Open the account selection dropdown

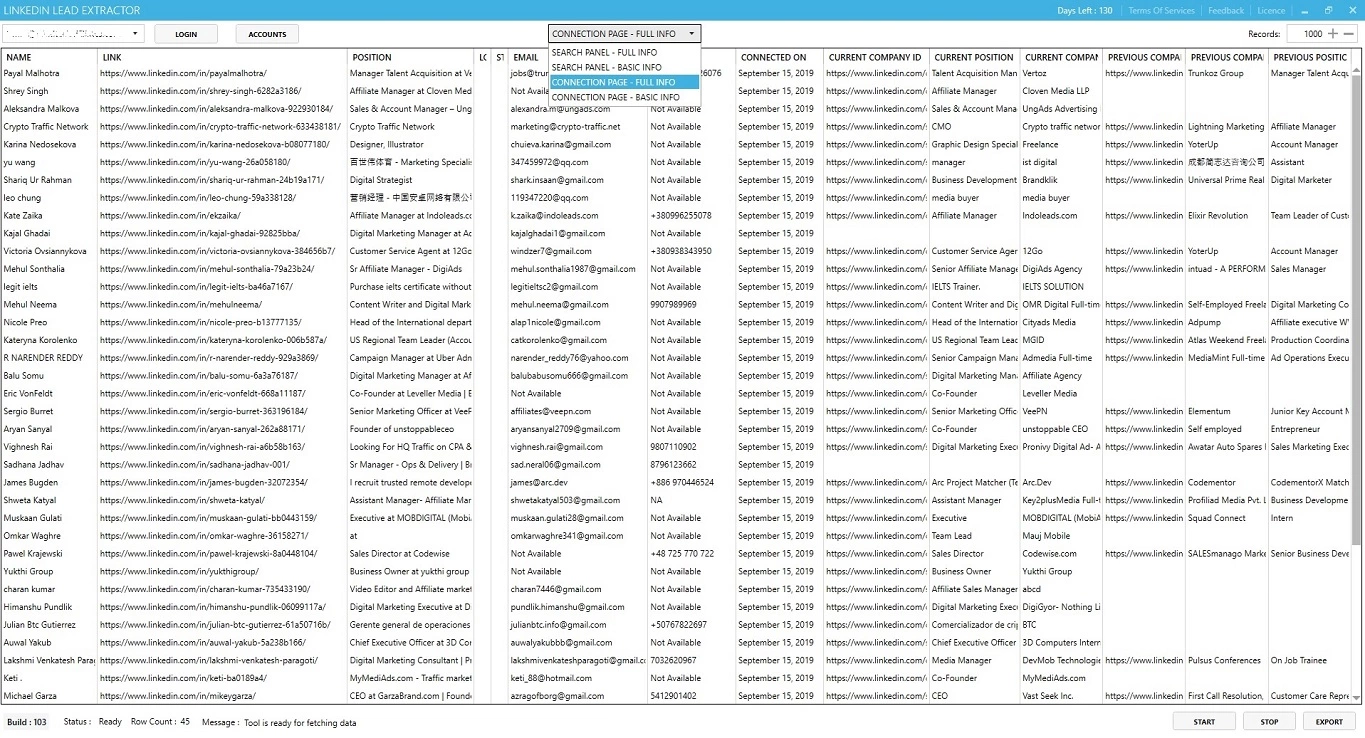pos(75,34)
